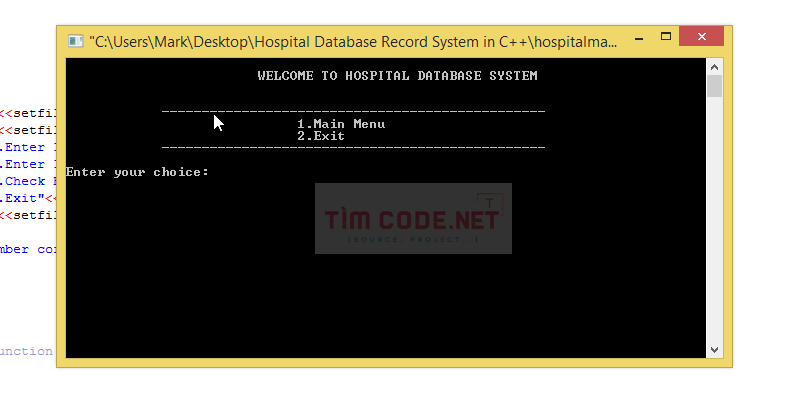The image size is (788, 397).
Task: Minimize the hospital console window
Action: (x=639, y=38)
